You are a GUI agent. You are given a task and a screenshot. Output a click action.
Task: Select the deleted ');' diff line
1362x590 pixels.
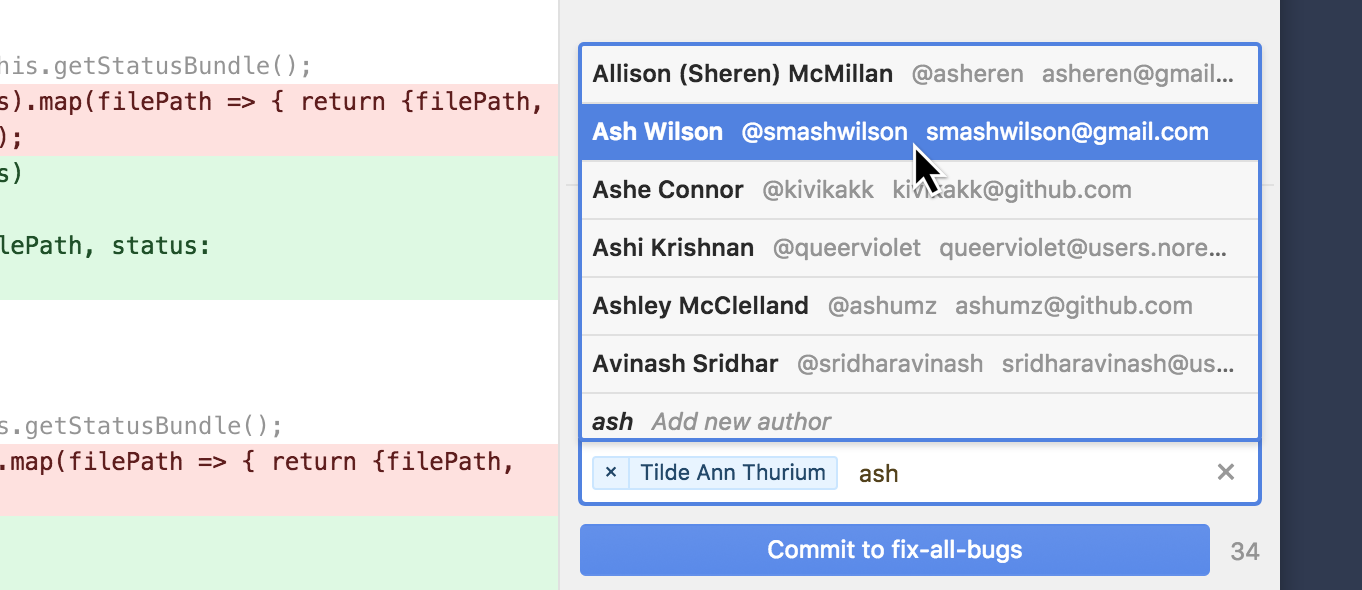tap(279, 138)
